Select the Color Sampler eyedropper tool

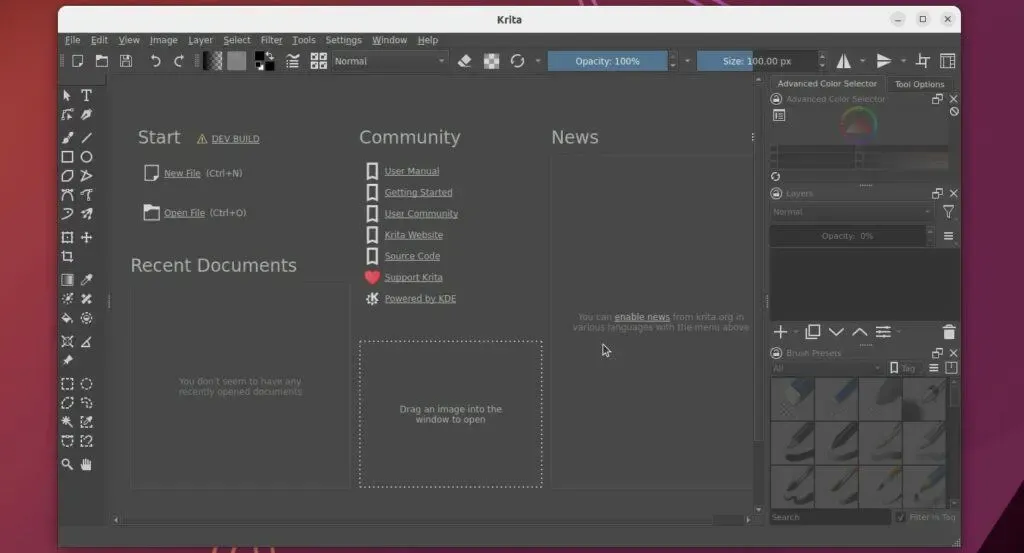point(86,279)
